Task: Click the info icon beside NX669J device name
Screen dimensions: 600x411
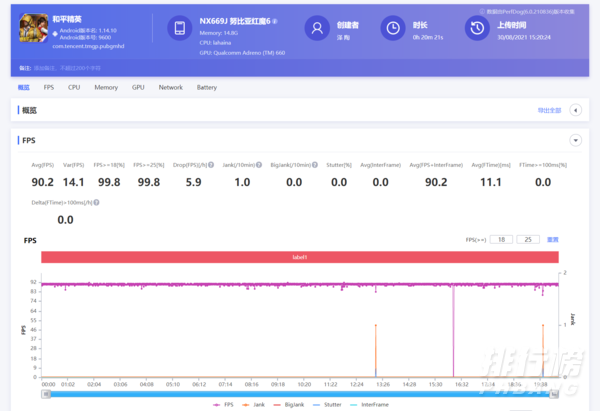Action: 275,21
